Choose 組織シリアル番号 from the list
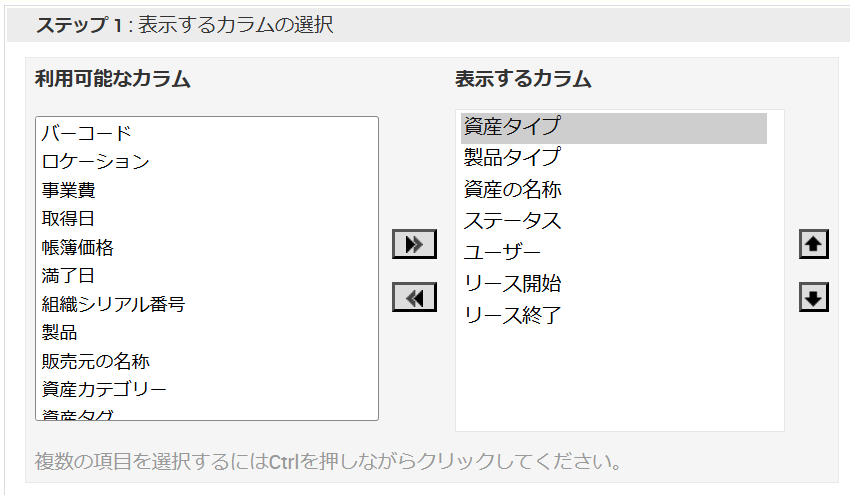This screenshot has width=850, height=495. tap(114, 304)
